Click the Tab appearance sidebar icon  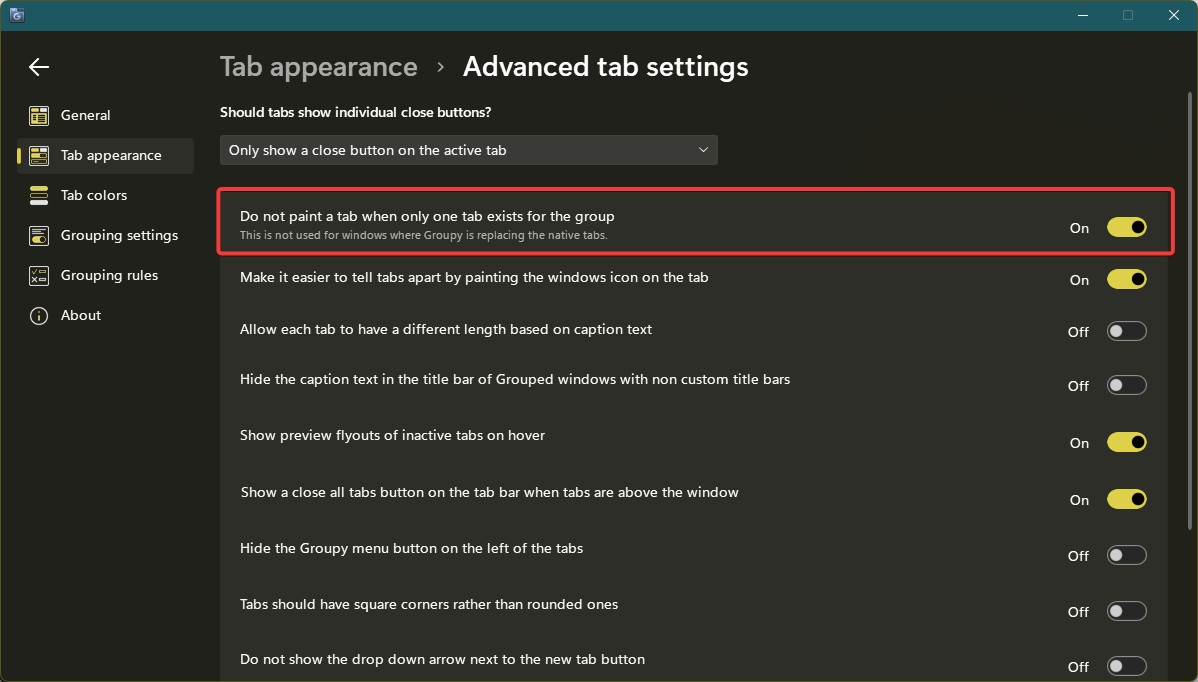tap(39, 156)
